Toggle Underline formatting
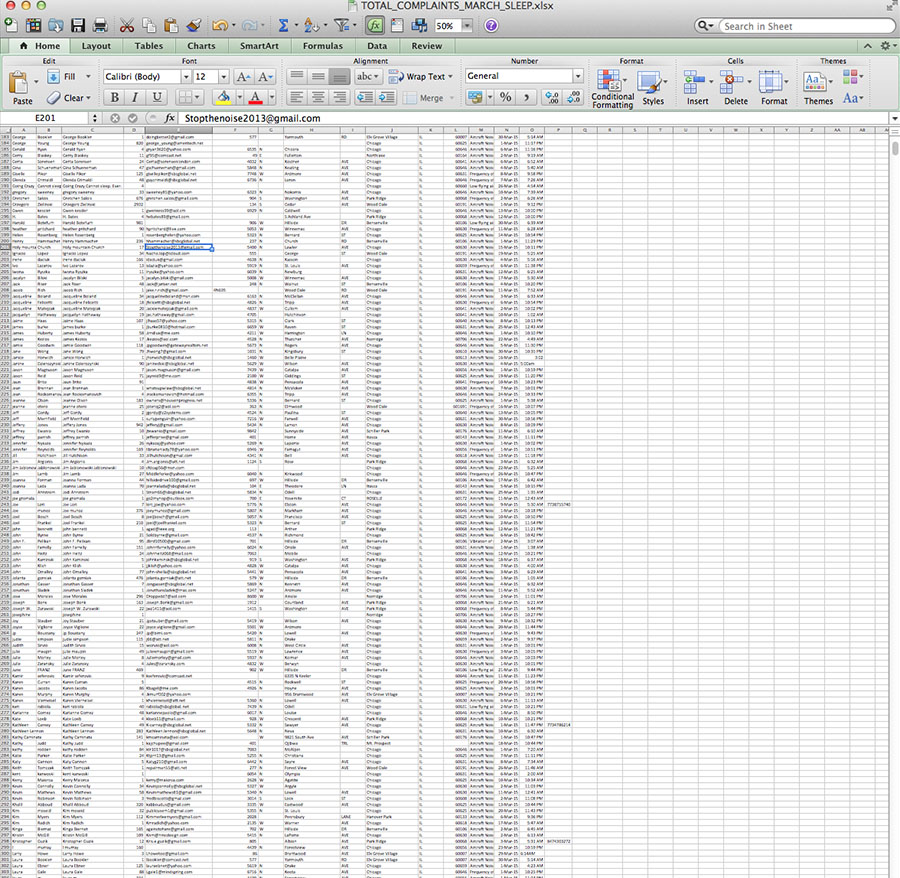The width and height of the screenshot is (900, 878). coord(156,97)
